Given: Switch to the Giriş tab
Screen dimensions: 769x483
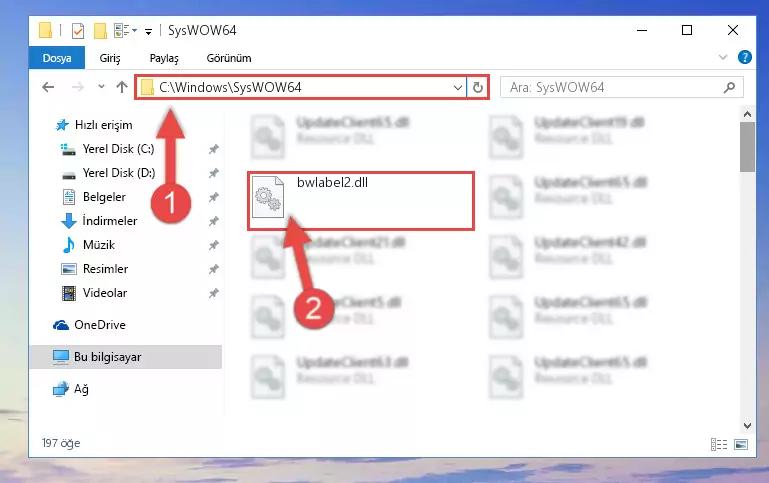Looking at the screenshot, I should pyautogui.click(x=110, y=58).
